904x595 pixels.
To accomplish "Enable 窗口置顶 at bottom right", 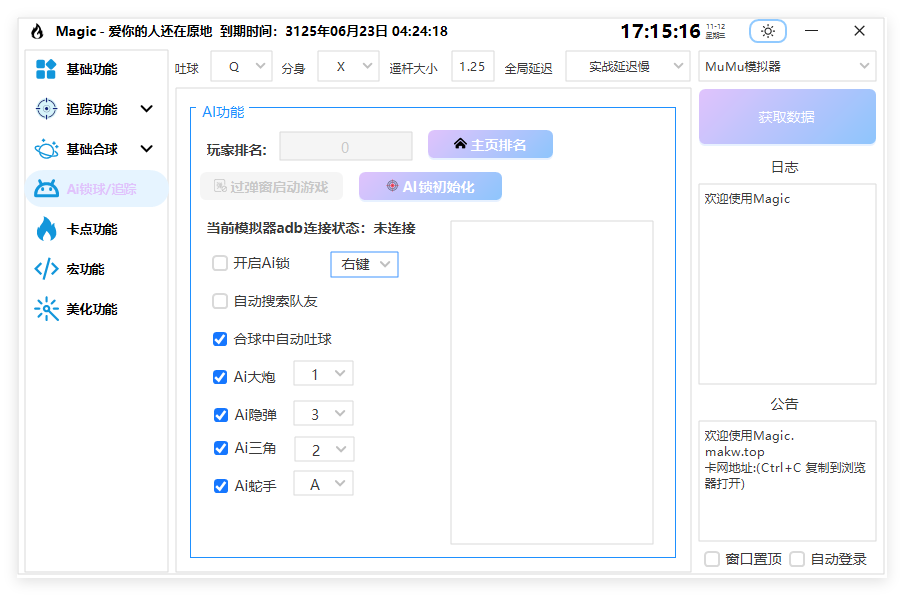I will [712, 559].
